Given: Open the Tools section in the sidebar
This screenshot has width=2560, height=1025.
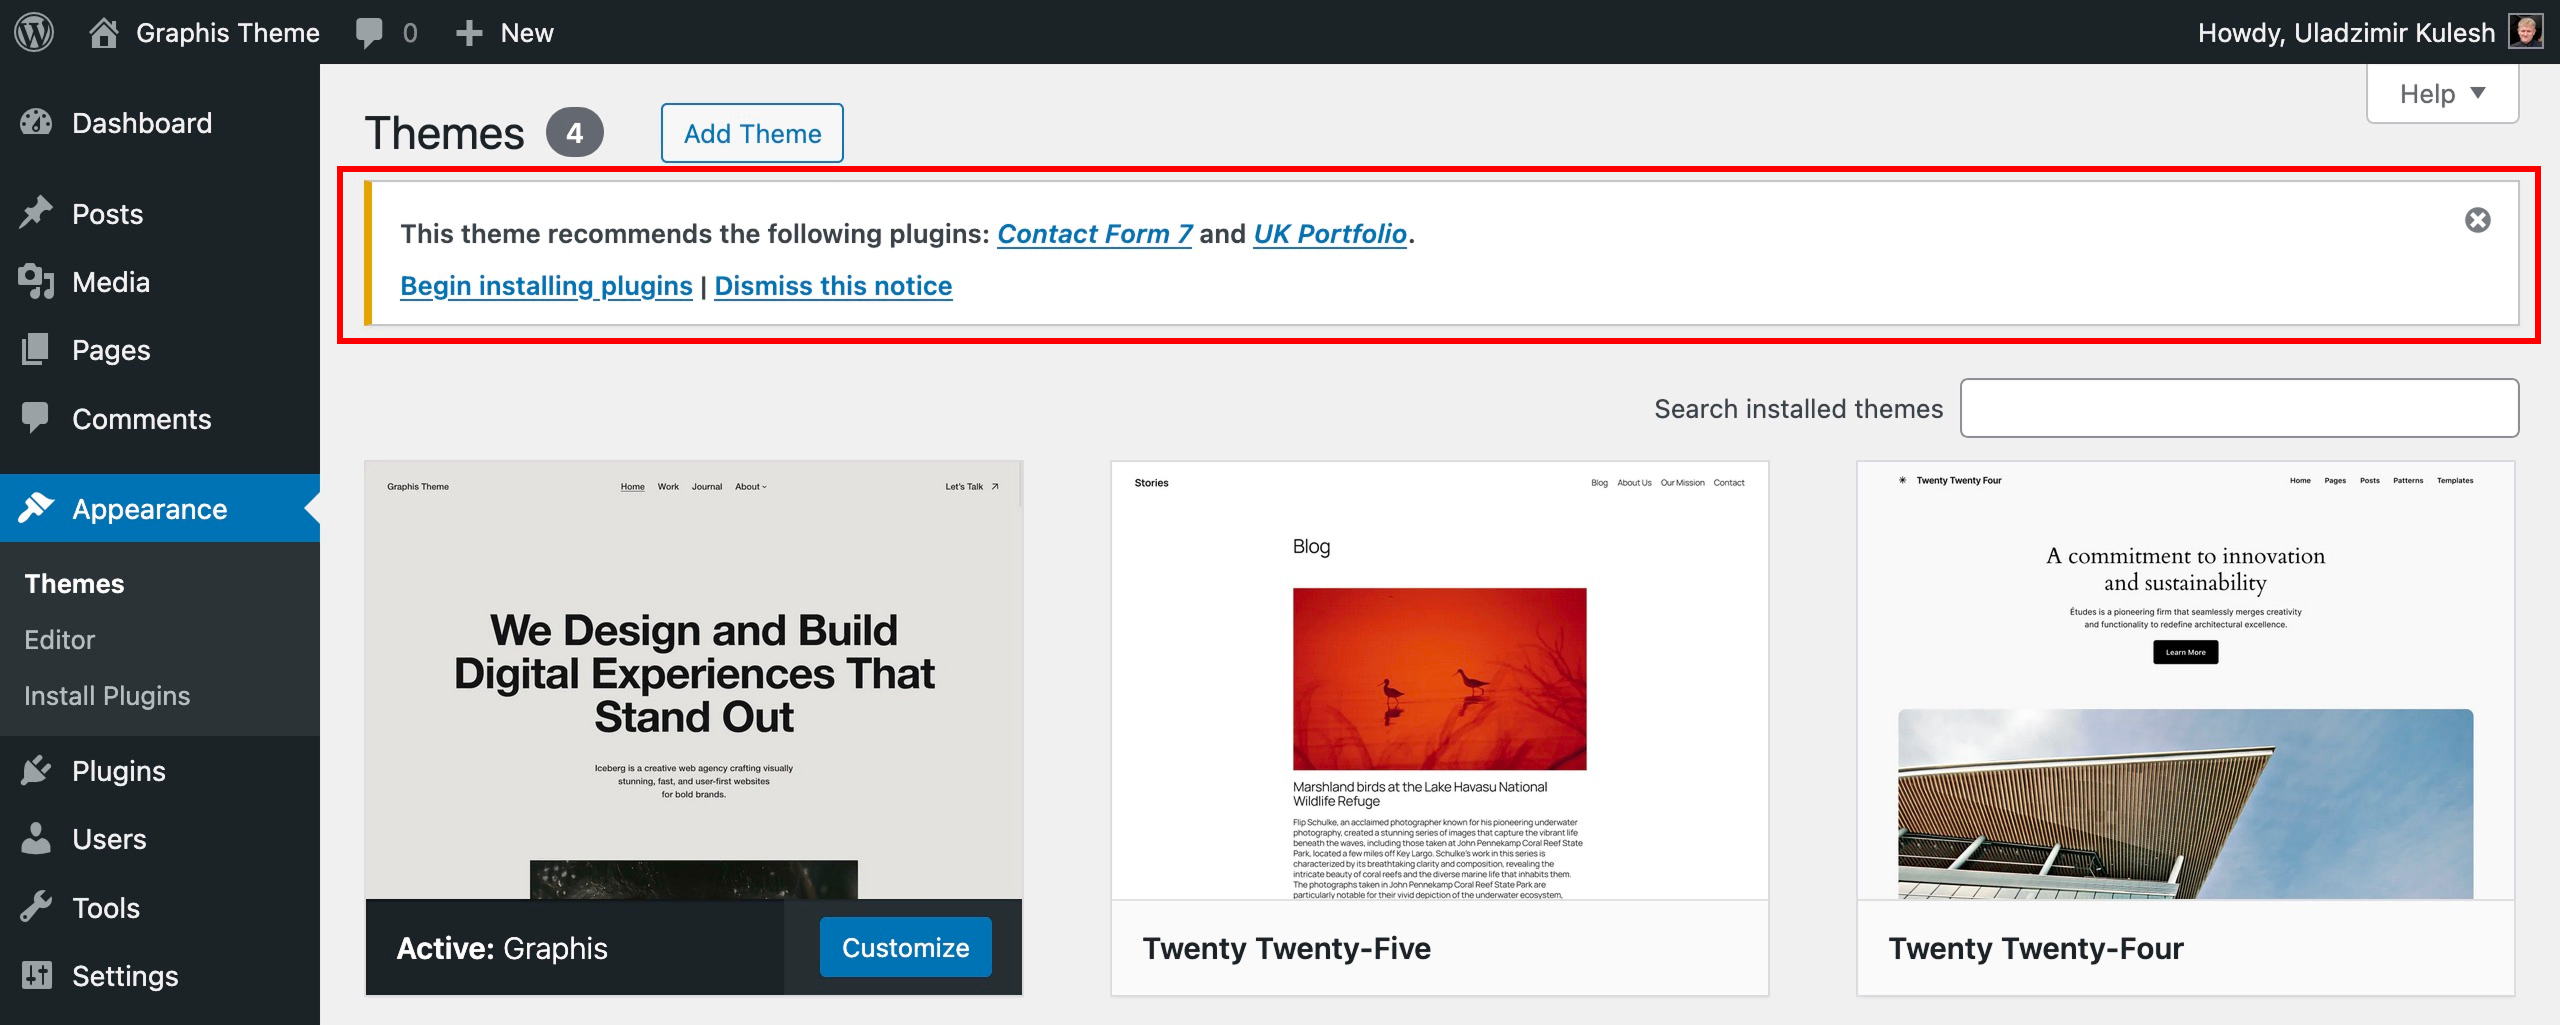Looking at the screenshot, I should pyautogui.click(x=105, y=908).
